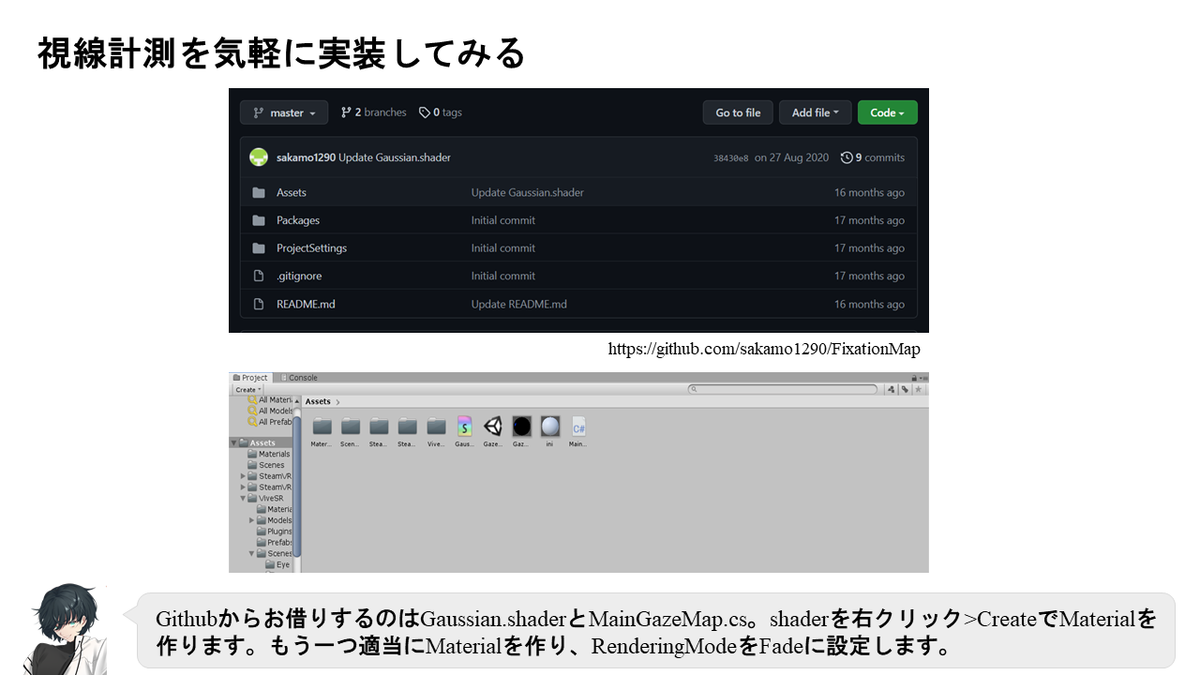Image resolution: width=1200 pixels, height=675 pixels.
Task: Open the 2 branches link
Action: 373,113
